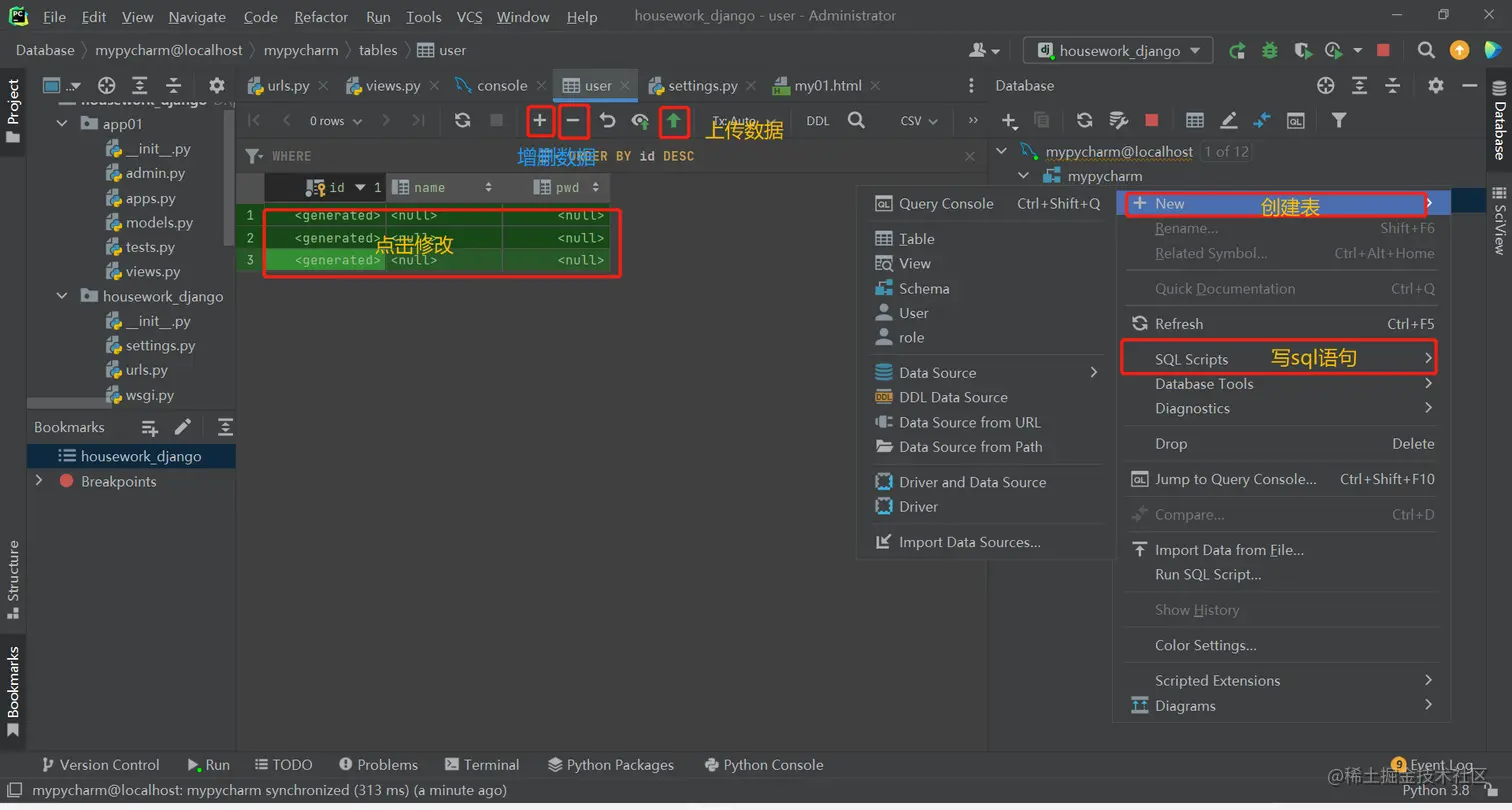1512x810 pixels.
Task: Open the Refactor menu
Action: point(322,17)
